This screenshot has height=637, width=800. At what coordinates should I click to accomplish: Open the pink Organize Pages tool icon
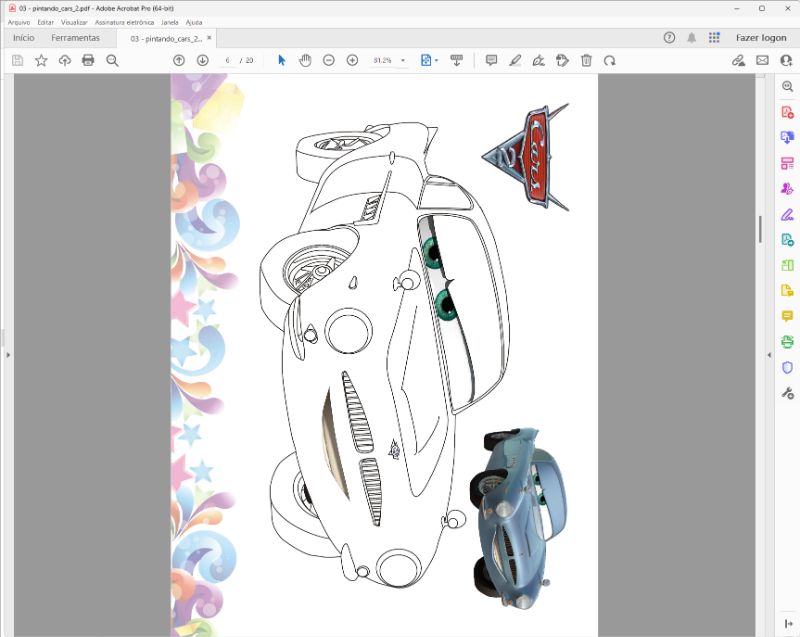(x=787, y=163)
